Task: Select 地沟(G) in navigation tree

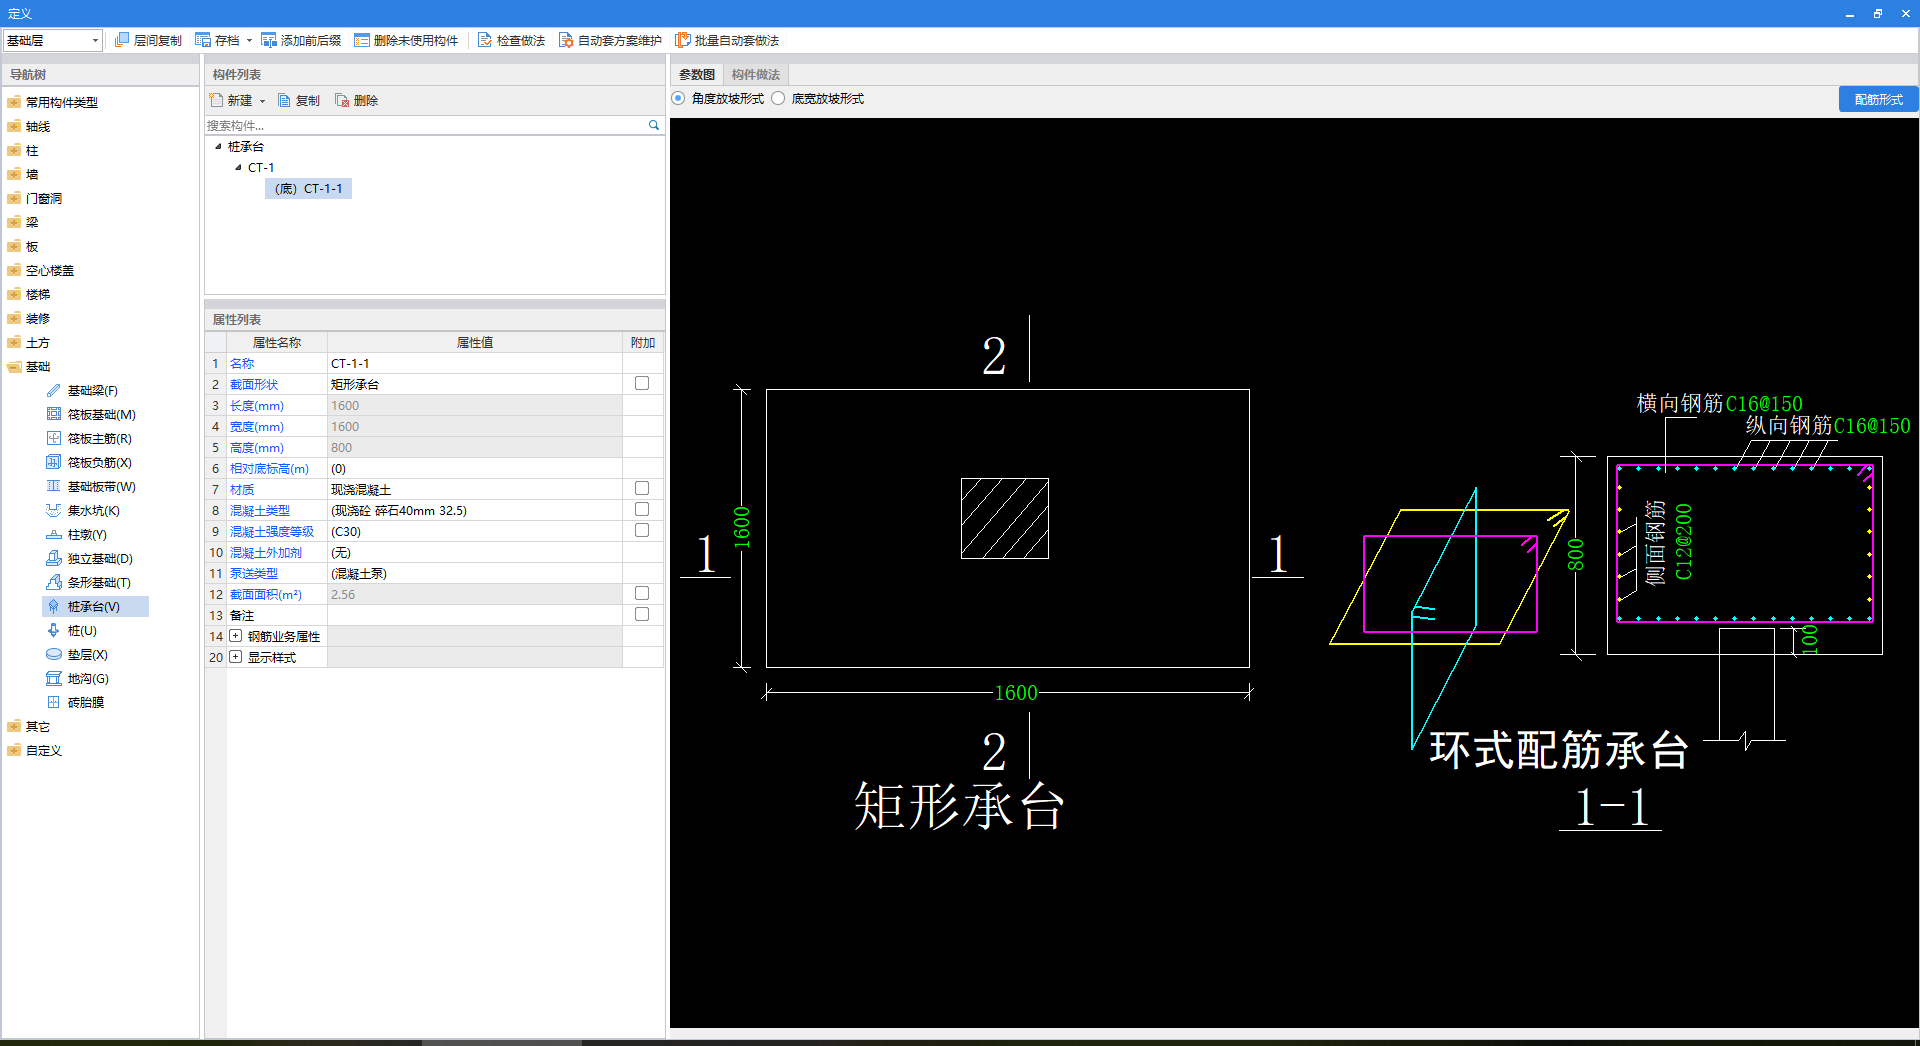Action: tap(88, 679)
